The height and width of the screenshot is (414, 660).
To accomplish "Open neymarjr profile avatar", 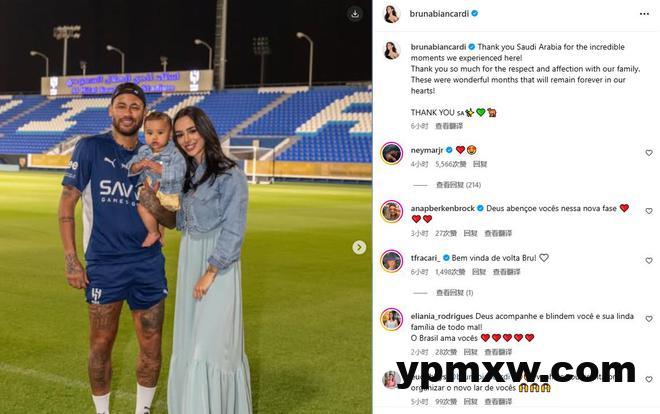I will pos(392,153).
